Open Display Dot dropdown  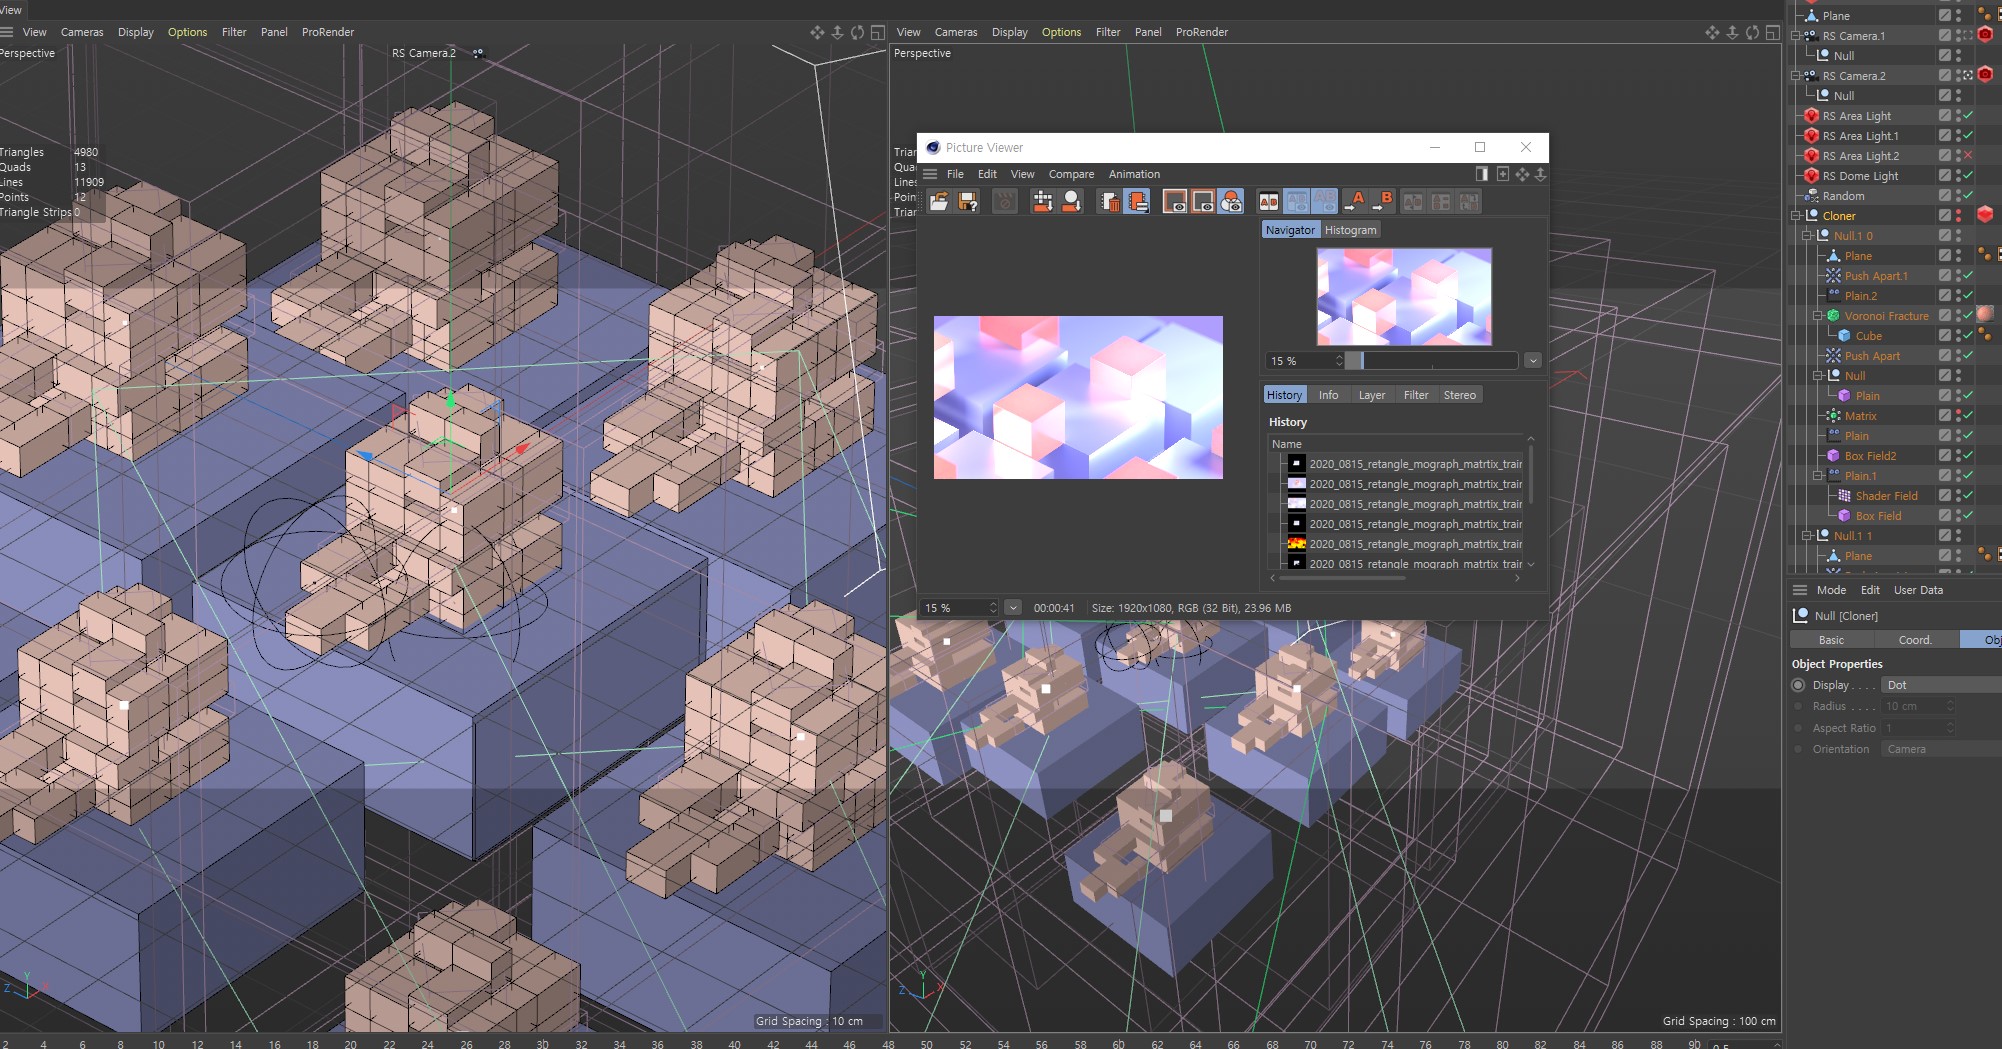[1941, 685]
